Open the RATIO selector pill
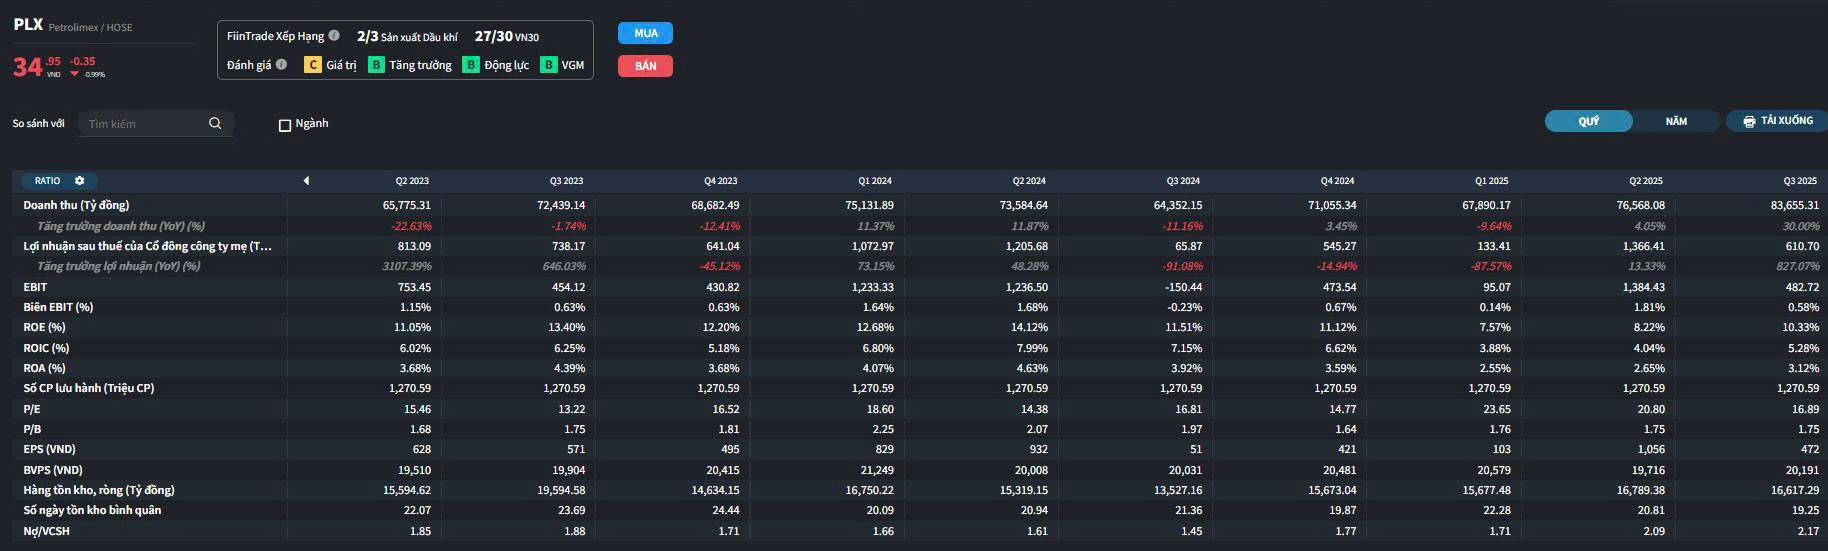Viewport: 1828px width, 551px height. click(47, 181)
